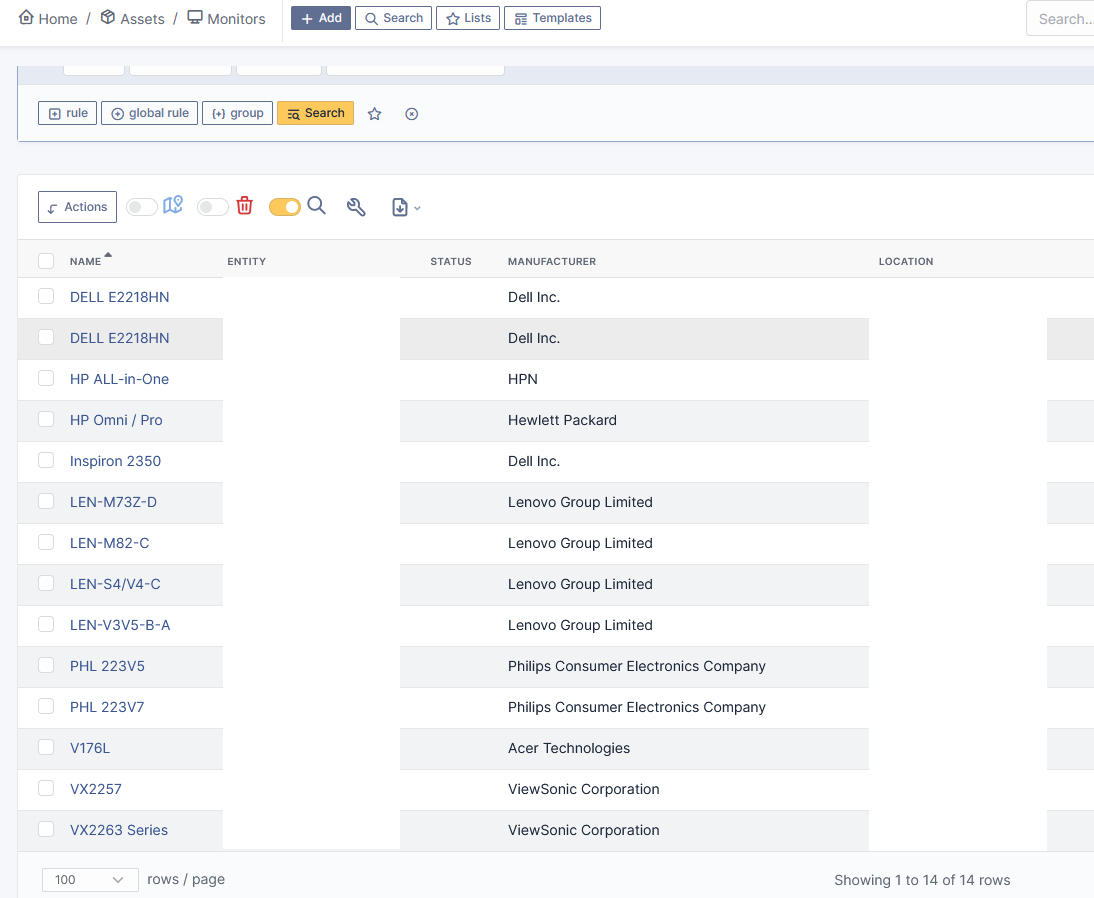
Task: Check the HP ALL-in-One row checkbox
Action: coord(46,378)
